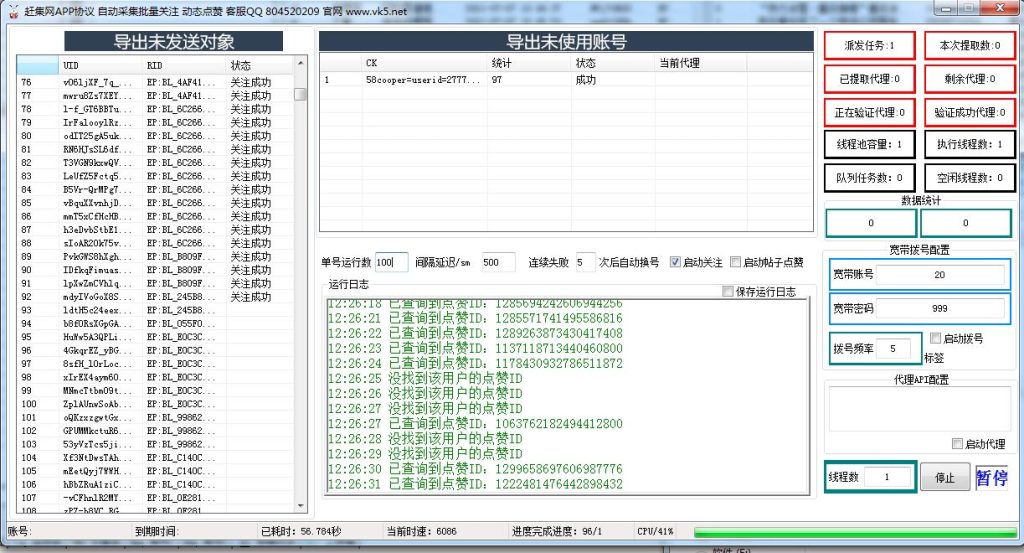Select list row number 76
Image resolution: width=1024 pixels, height=553 pixels.
pos(155,82)
